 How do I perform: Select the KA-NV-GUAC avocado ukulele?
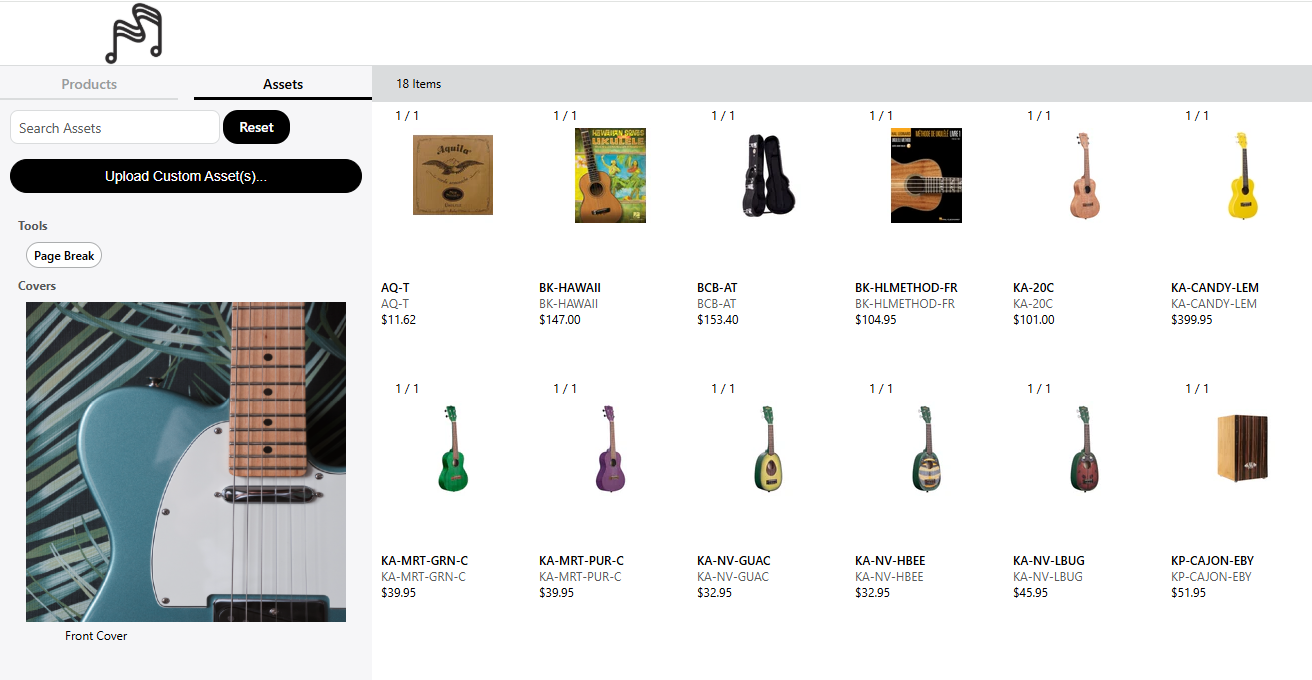click(769, 448)
